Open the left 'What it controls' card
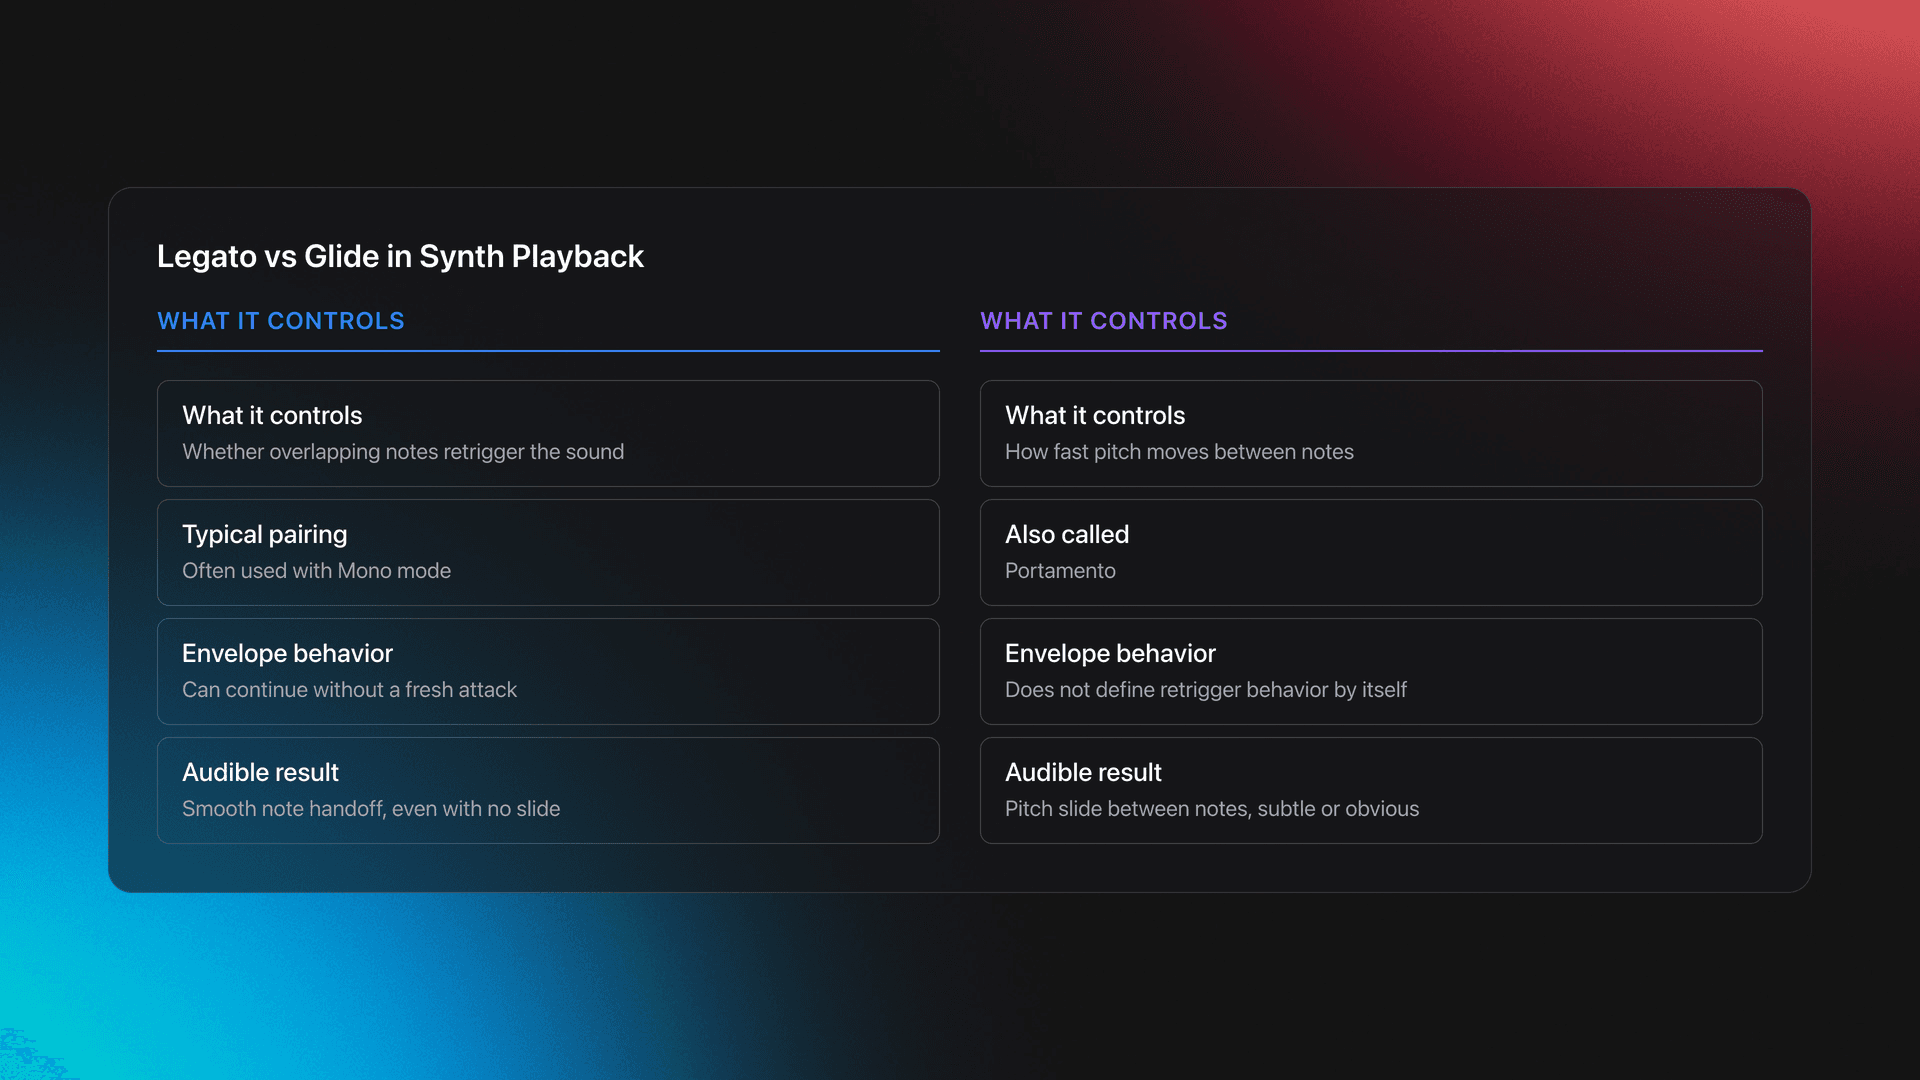 [548, 433]
